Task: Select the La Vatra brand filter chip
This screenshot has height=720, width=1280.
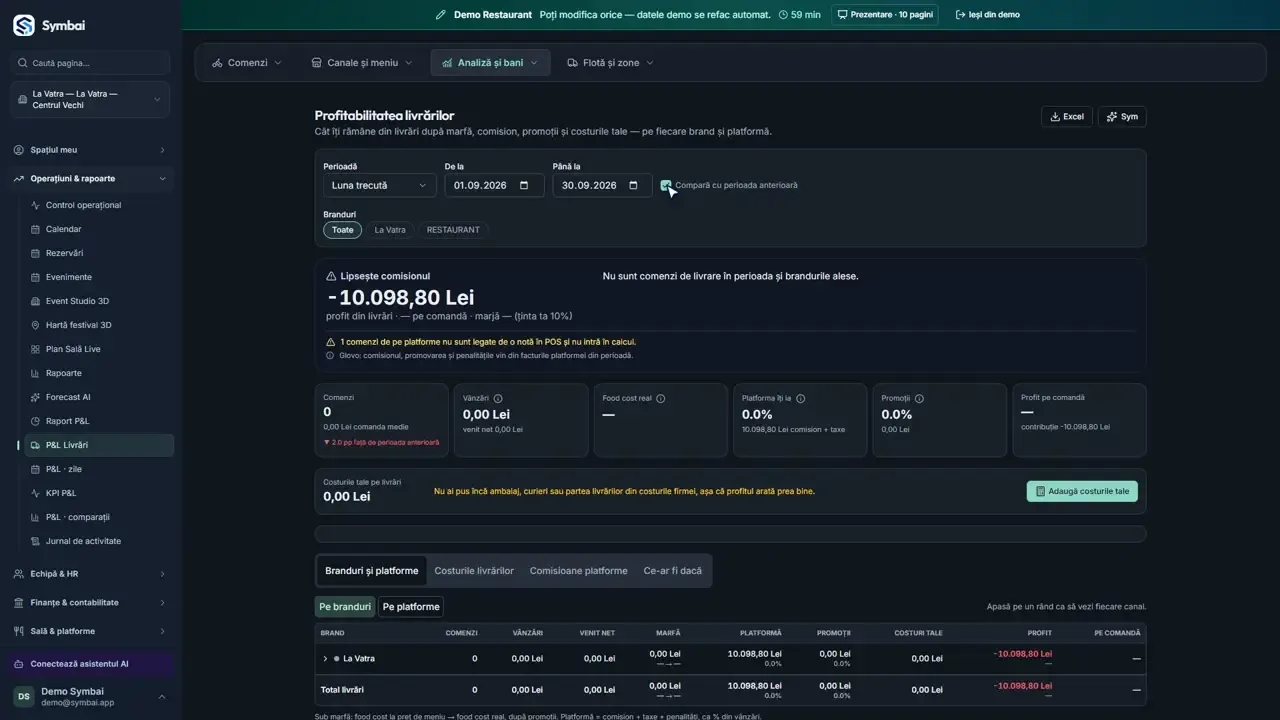Action: pyautogui.click(x=390, y=230)
